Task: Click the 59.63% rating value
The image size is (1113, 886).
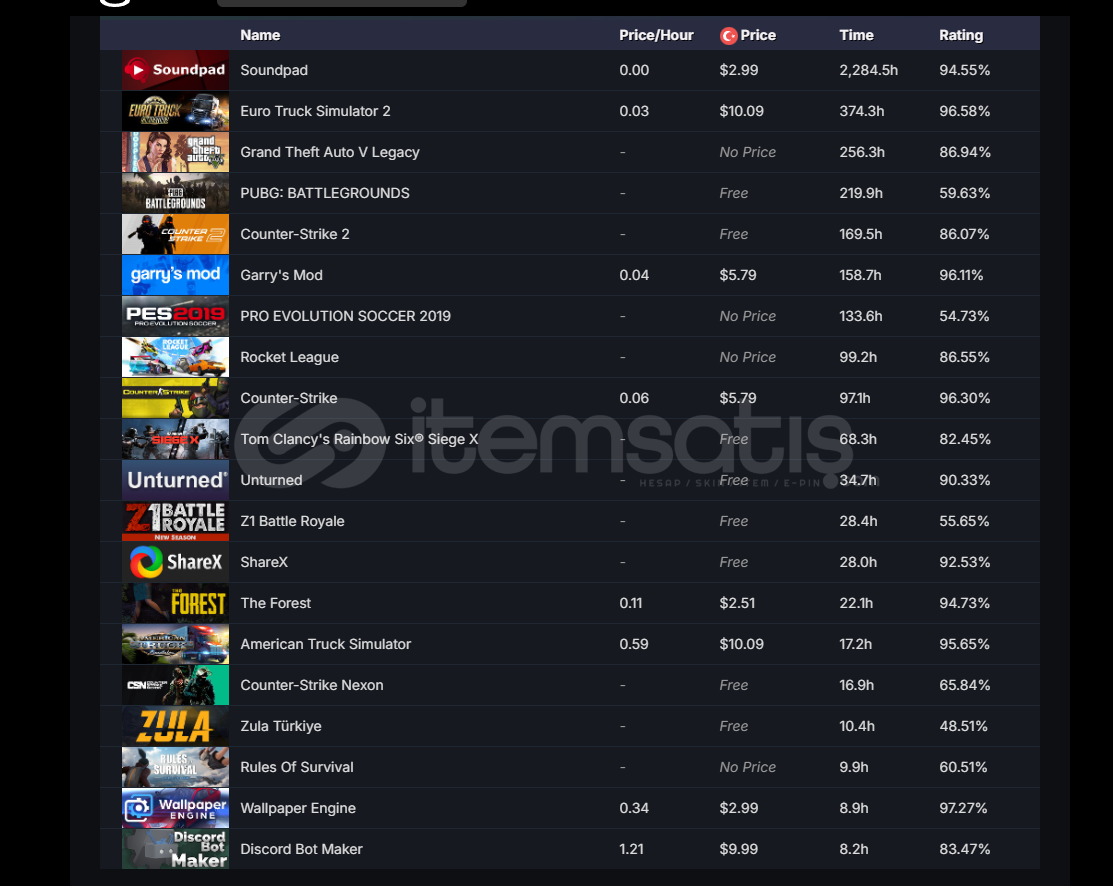Action: click(x=964, y=193)
